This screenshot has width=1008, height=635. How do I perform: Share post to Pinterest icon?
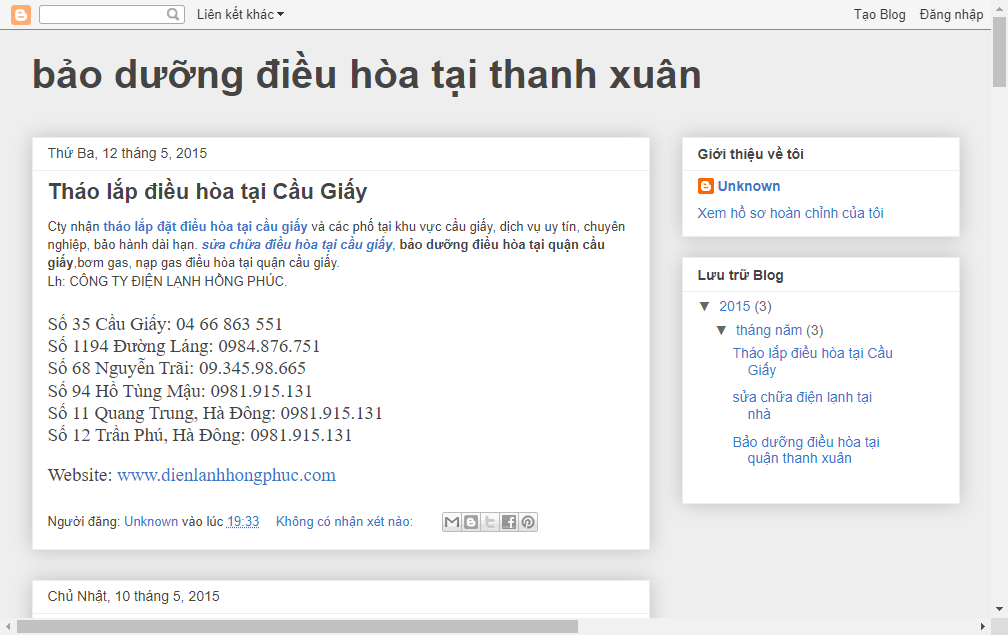pyautogui.click(x=528, y=522)
